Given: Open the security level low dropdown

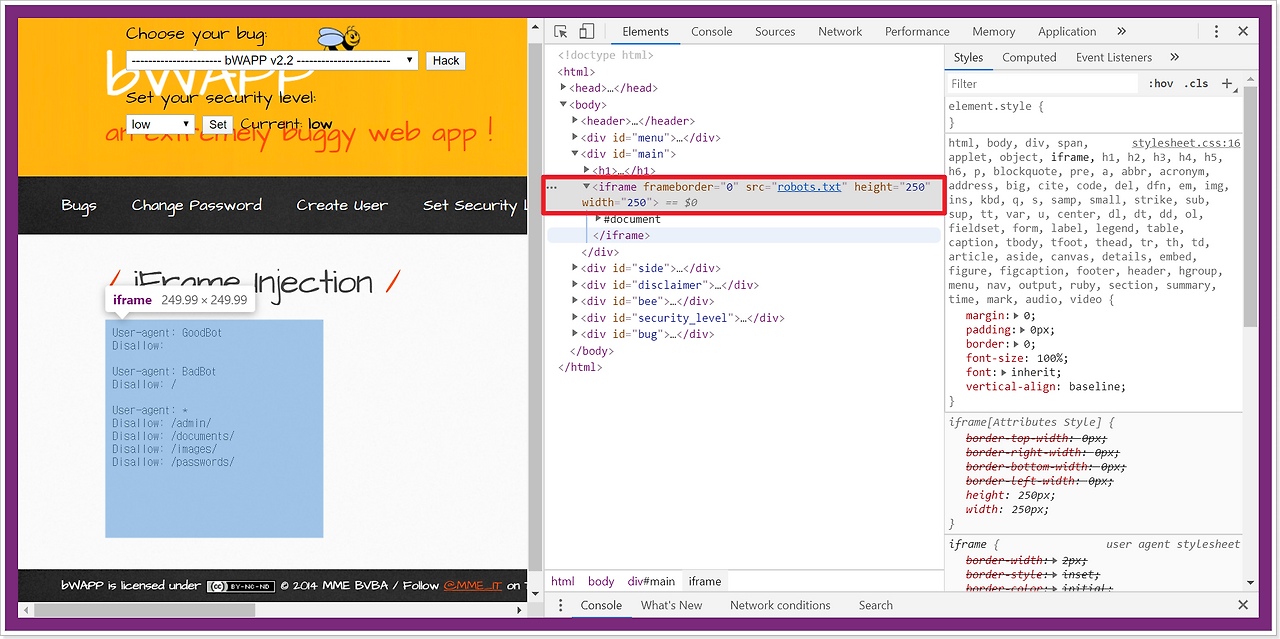Looking at the screenshot, I should pyautogui.click(x=161, y=125).
